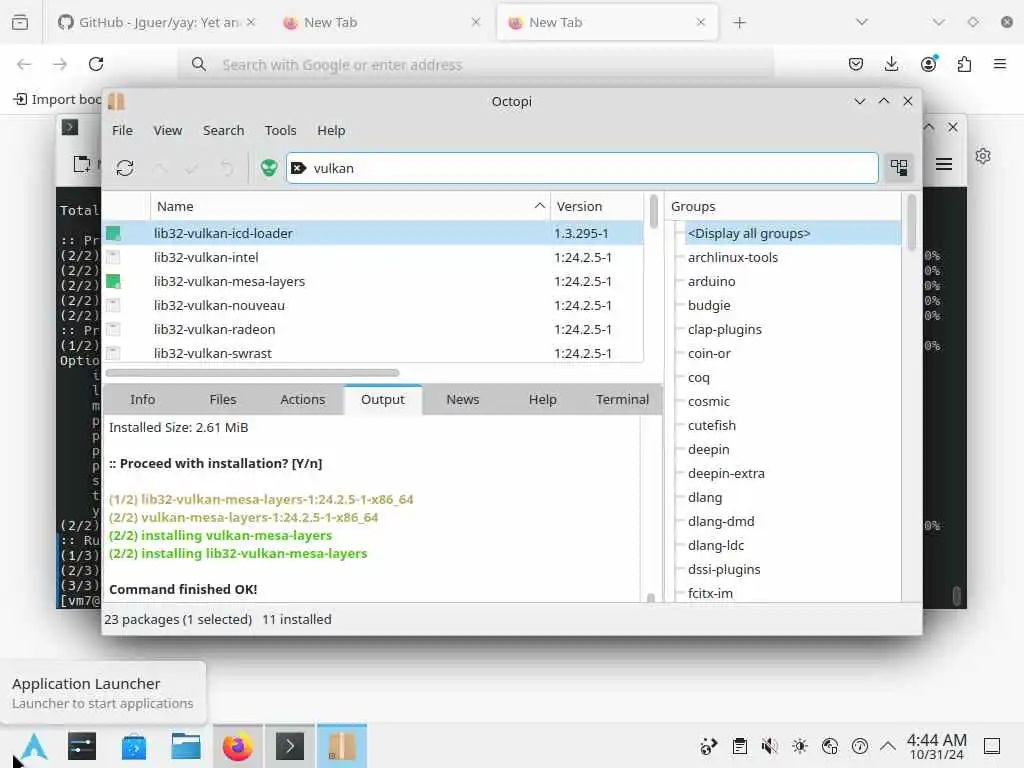Click the groups list vertical scrollbar
The height and width of the screenshot is (768, 1024).
pos(911,222)
